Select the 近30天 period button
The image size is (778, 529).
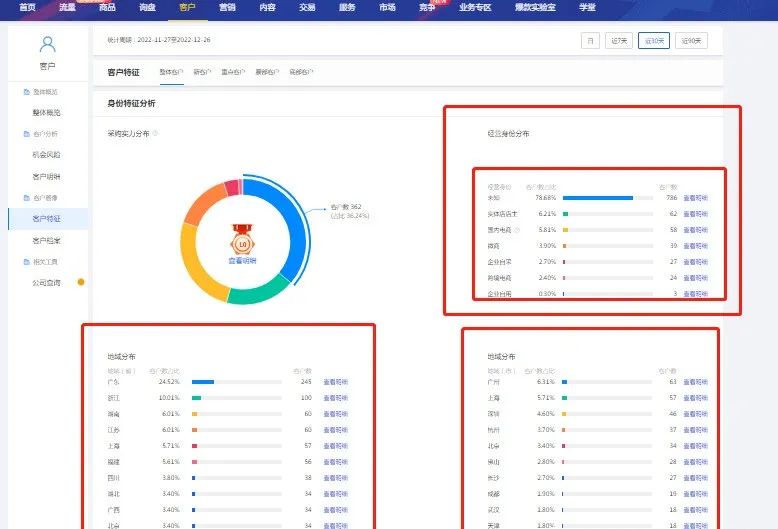pos(654,41)
